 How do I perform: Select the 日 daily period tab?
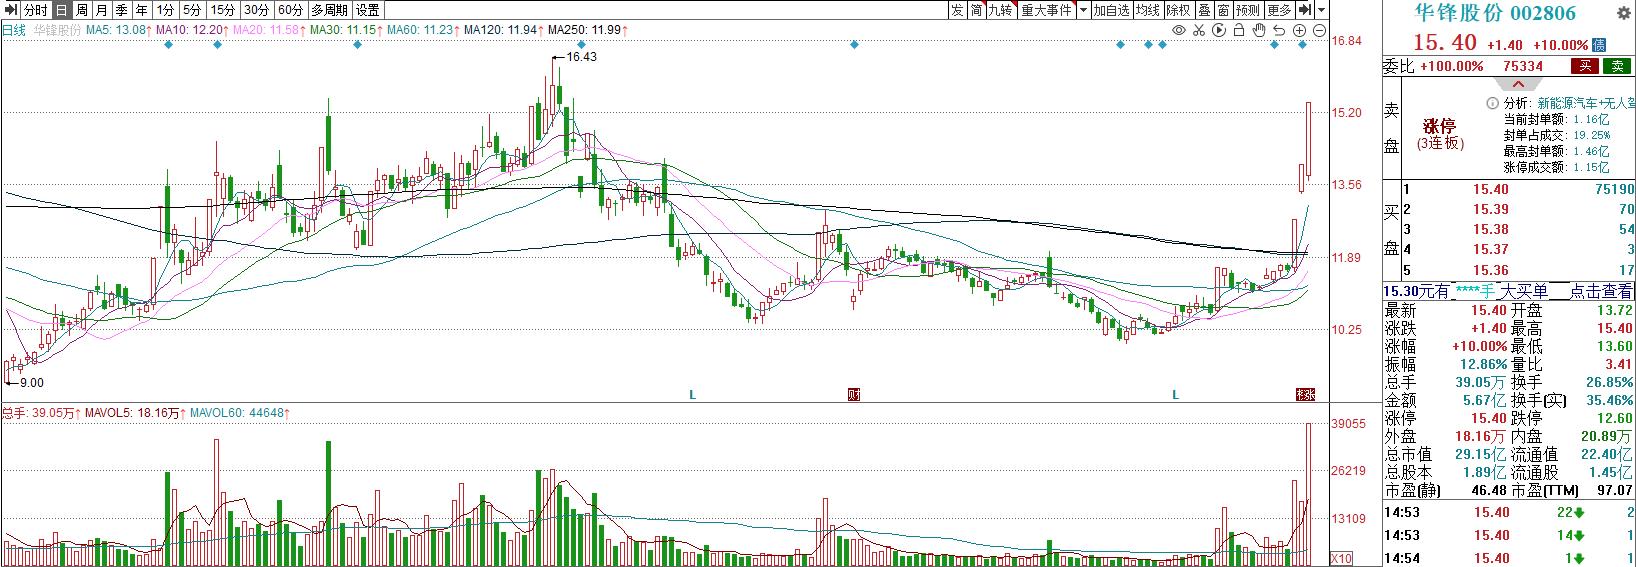point(62,10)
